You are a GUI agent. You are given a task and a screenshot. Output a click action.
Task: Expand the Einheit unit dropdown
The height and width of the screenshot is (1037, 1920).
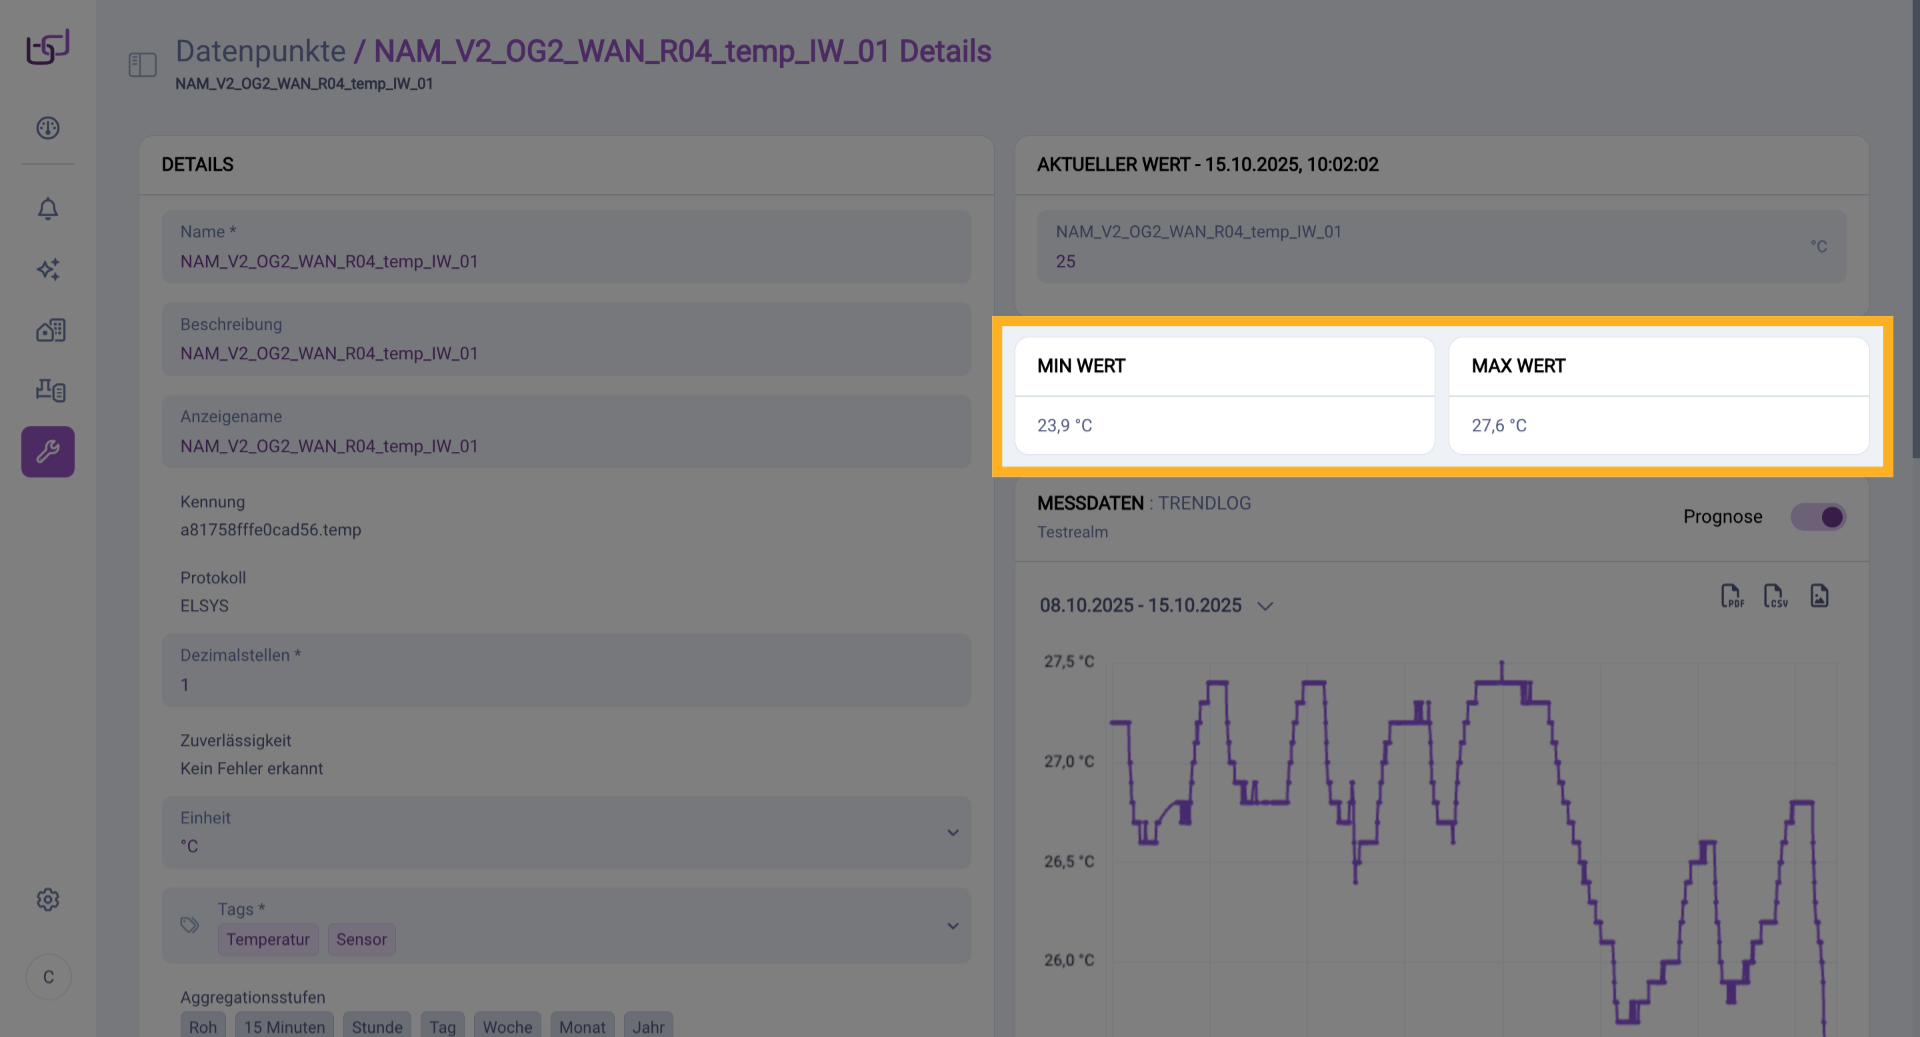[x=952, y=833]
